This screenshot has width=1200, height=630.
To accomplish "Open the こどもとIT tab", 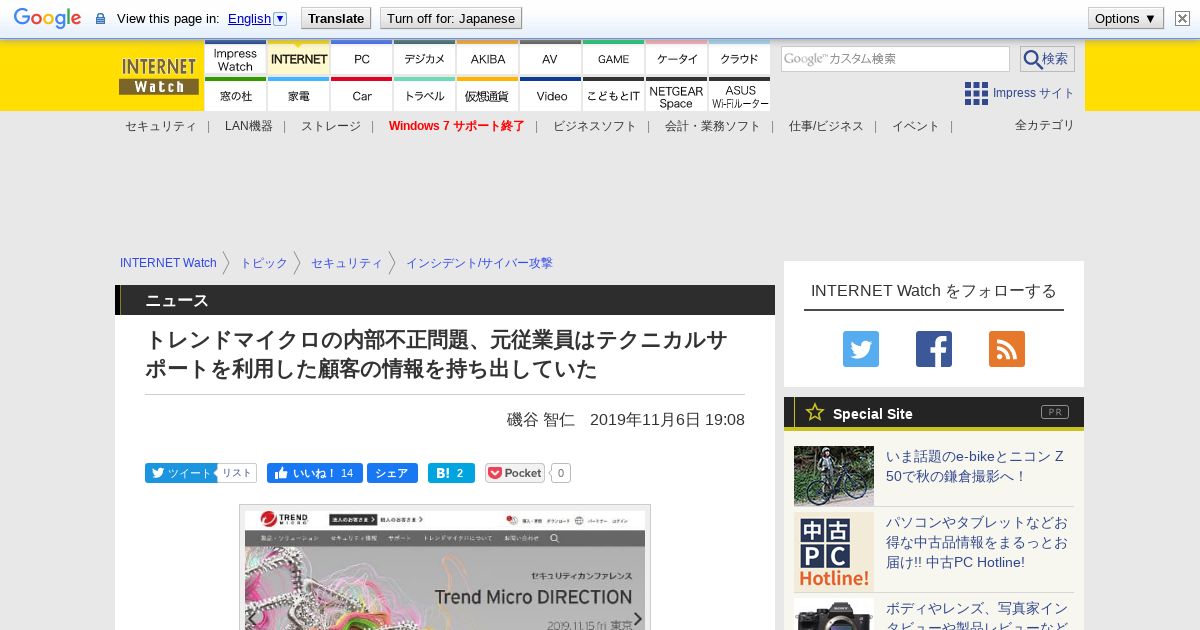I will click(x=613, y=95).
